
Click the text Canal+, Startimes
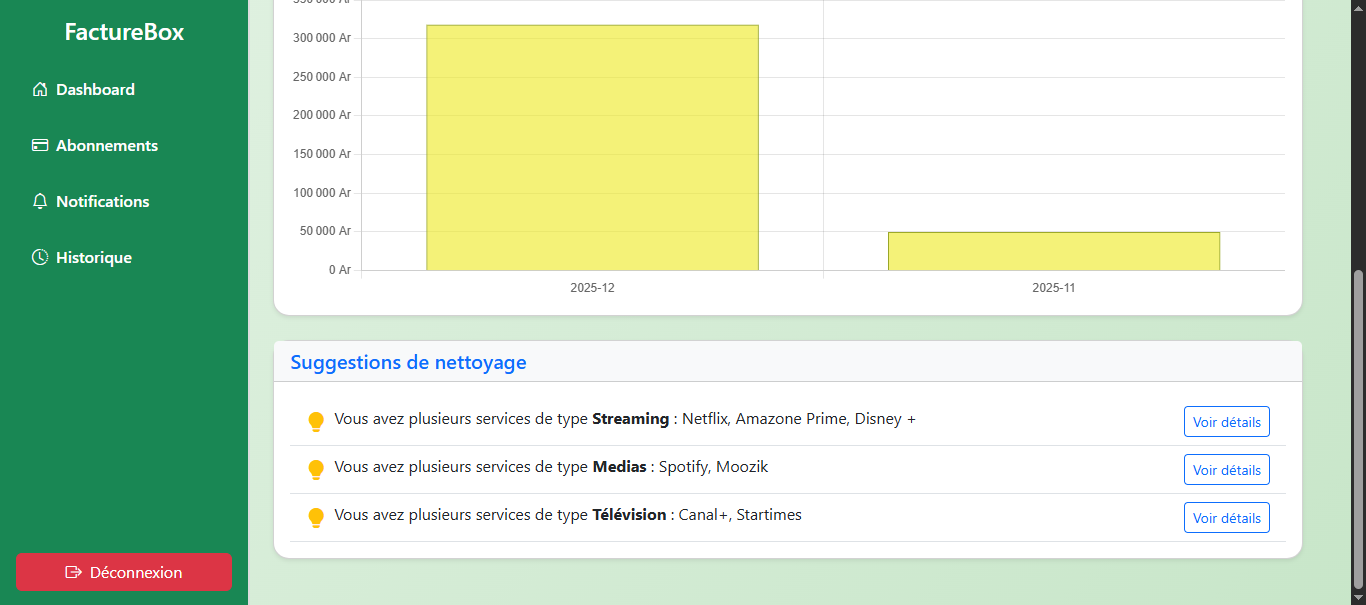740,515
